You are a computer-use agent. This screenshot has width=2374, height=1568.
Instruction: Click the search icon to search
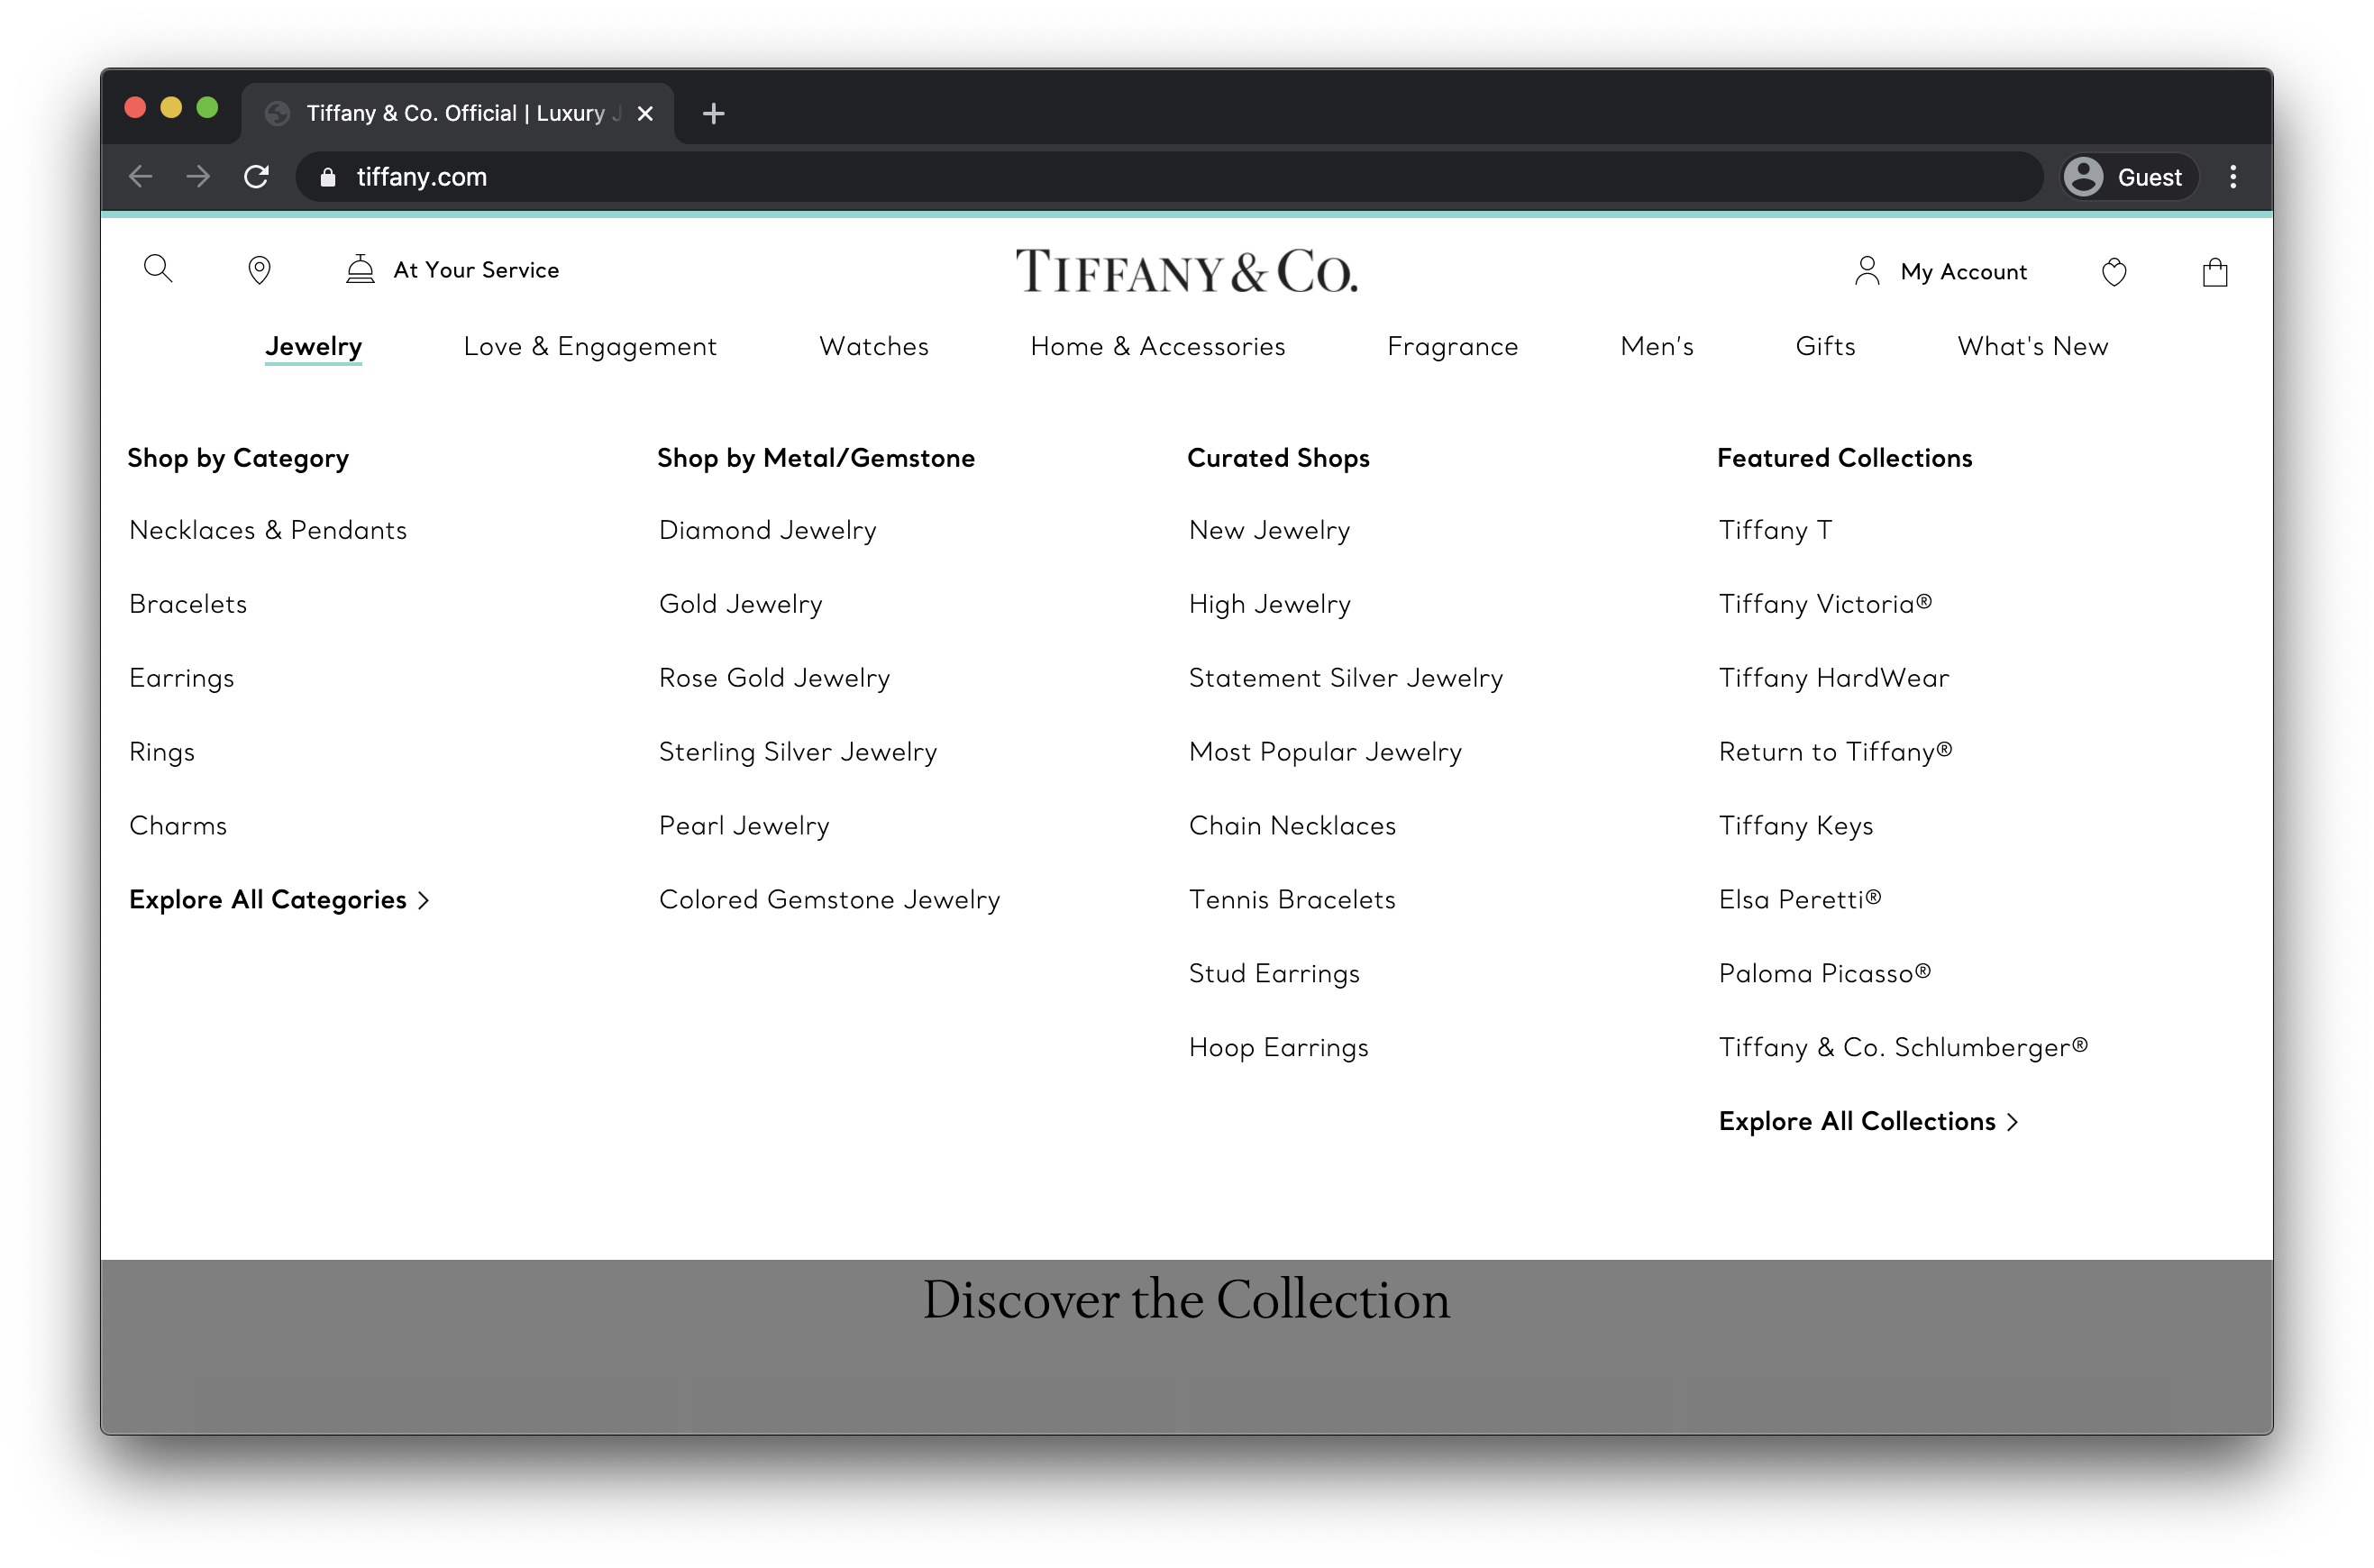(158, 269)
